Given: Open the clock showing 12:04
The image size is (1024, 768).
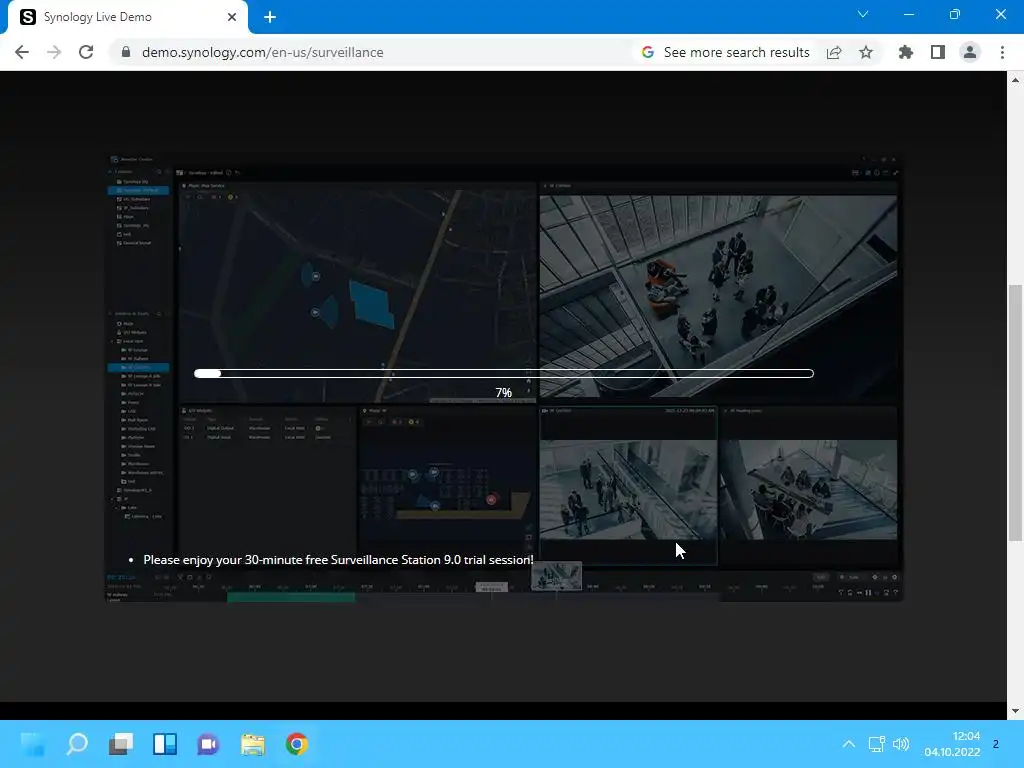Looking at the screenshot, I should pos(952,744).
